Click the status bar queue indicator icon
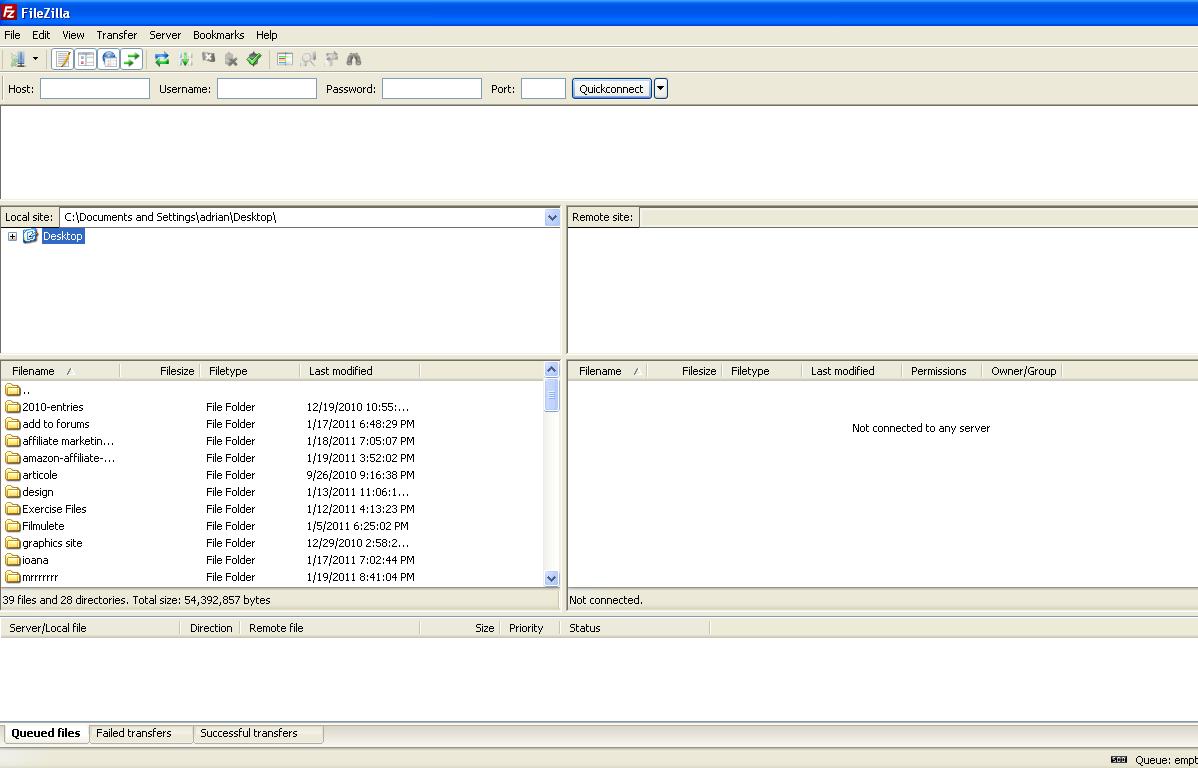 [1119, 760]
